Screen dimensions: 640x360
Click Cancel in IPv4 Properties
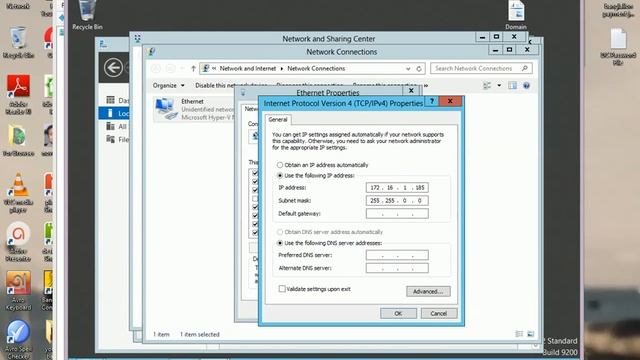(439, 313)
